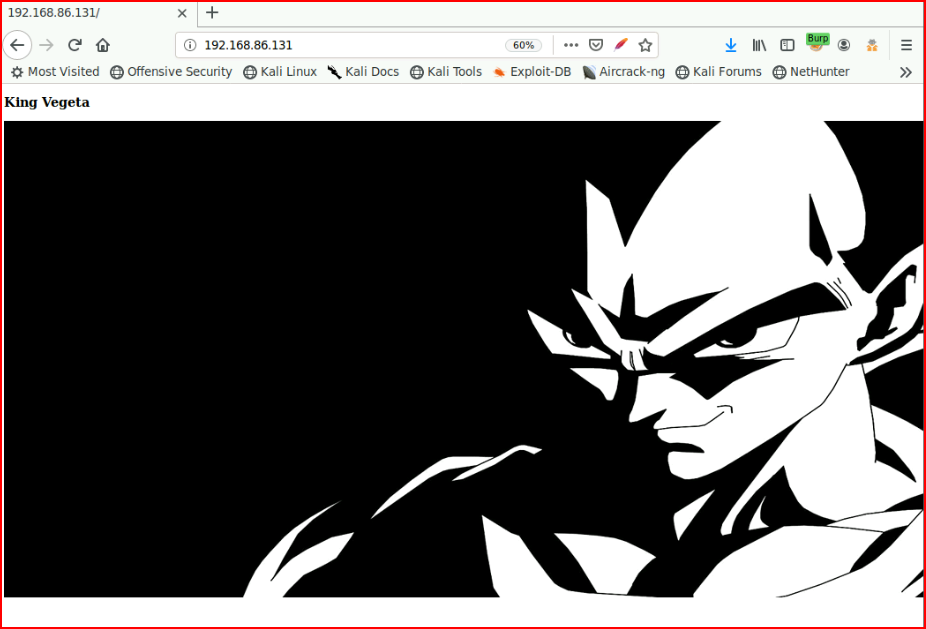This screenshot has height=629, width=926.
Task: Toggle the sidebar view
Action: click(787, 45)
